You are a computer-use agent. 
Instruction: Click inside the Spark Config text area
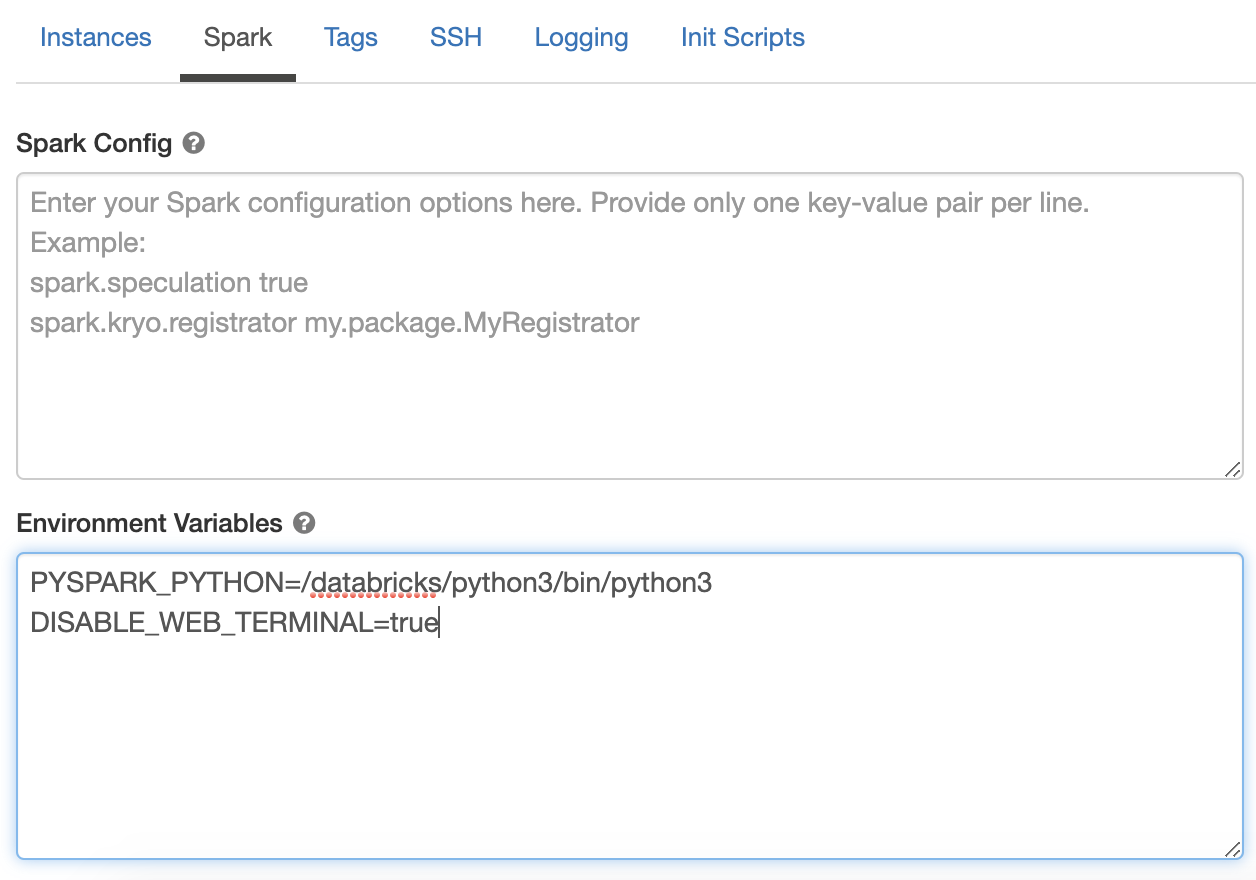628,400
